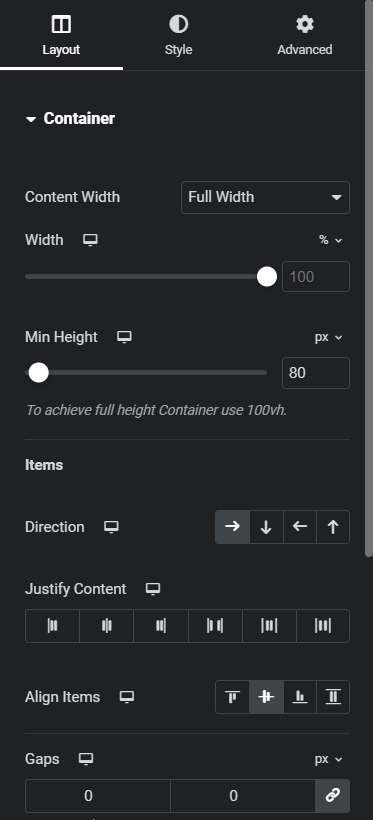Set direction to row with right arrow
The image size is (373, 820).
(232, 527)
